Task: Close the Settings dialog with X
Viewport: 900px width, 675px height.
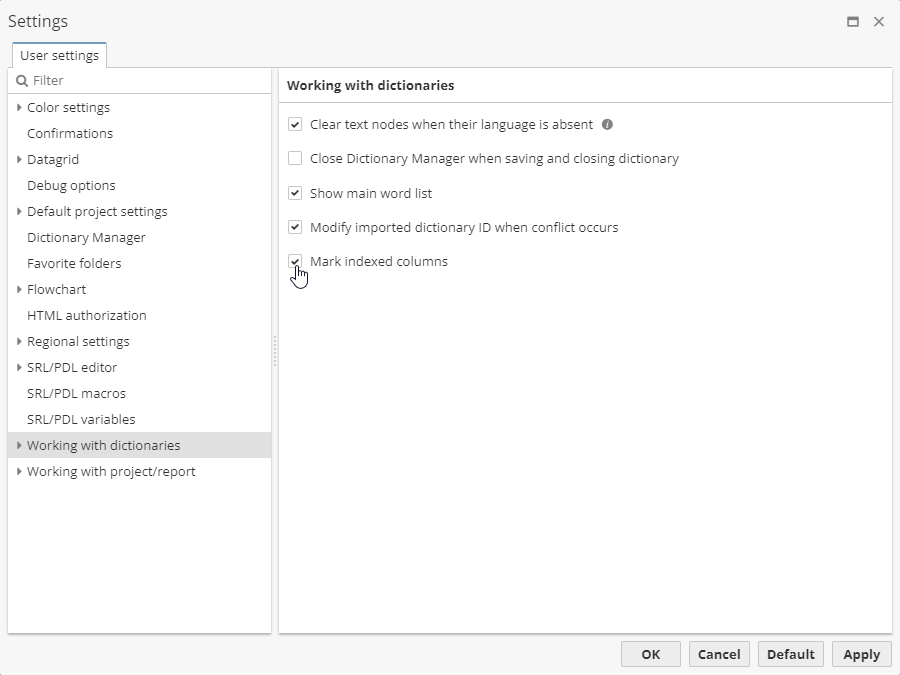Action: [x=879, y=22]
